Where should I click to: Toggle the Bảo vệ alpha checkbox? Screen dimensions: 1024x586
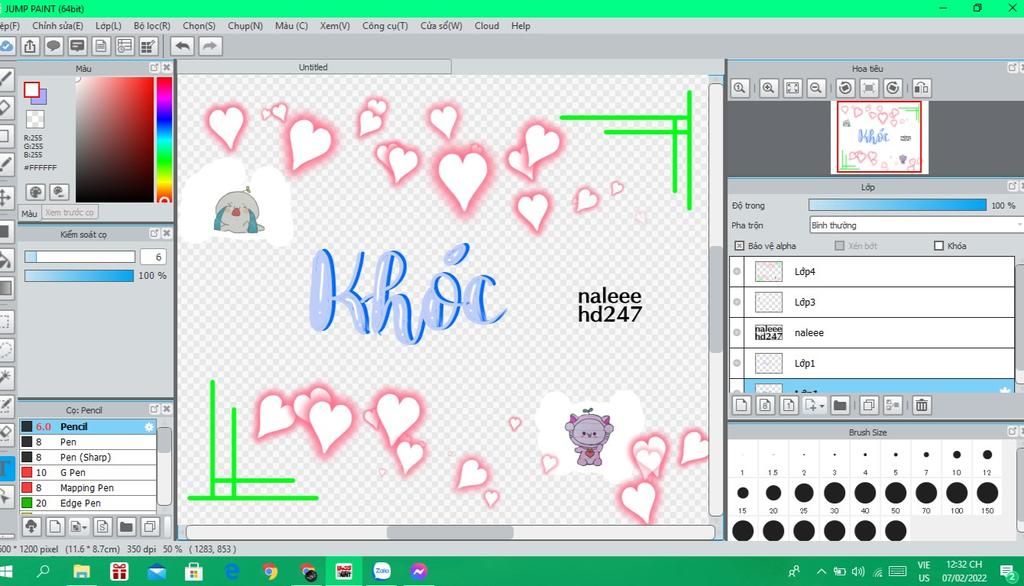pos(739,246)
